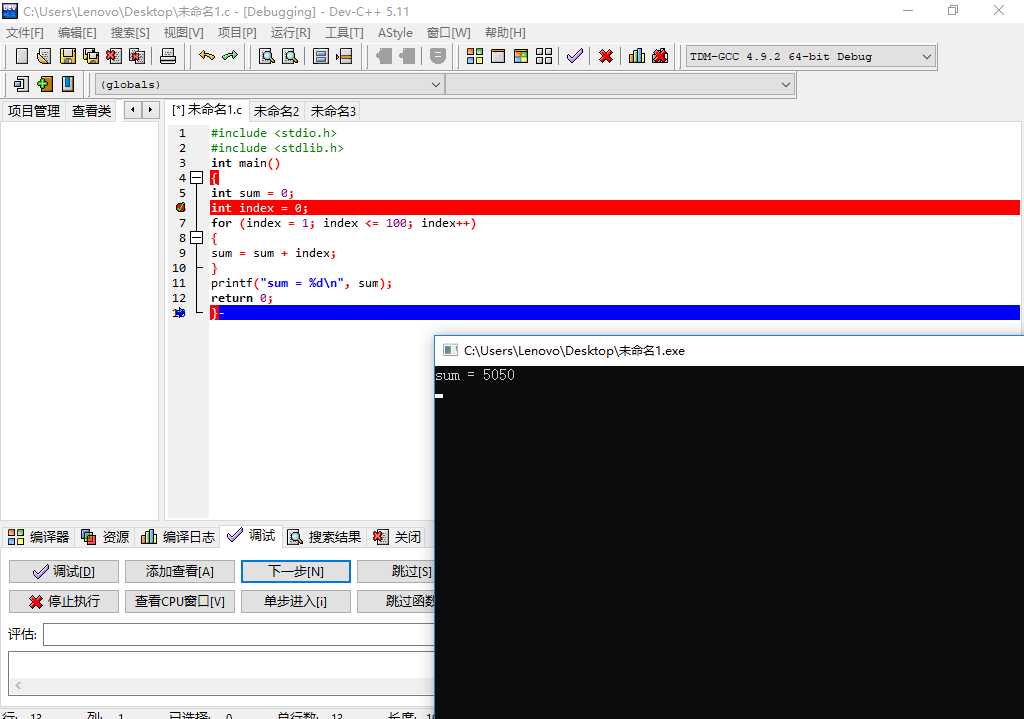The height and width of the screenshot is (719, 1024).
Task: Open the 搜索结果 bottom tab
Action: coord(325,537)
